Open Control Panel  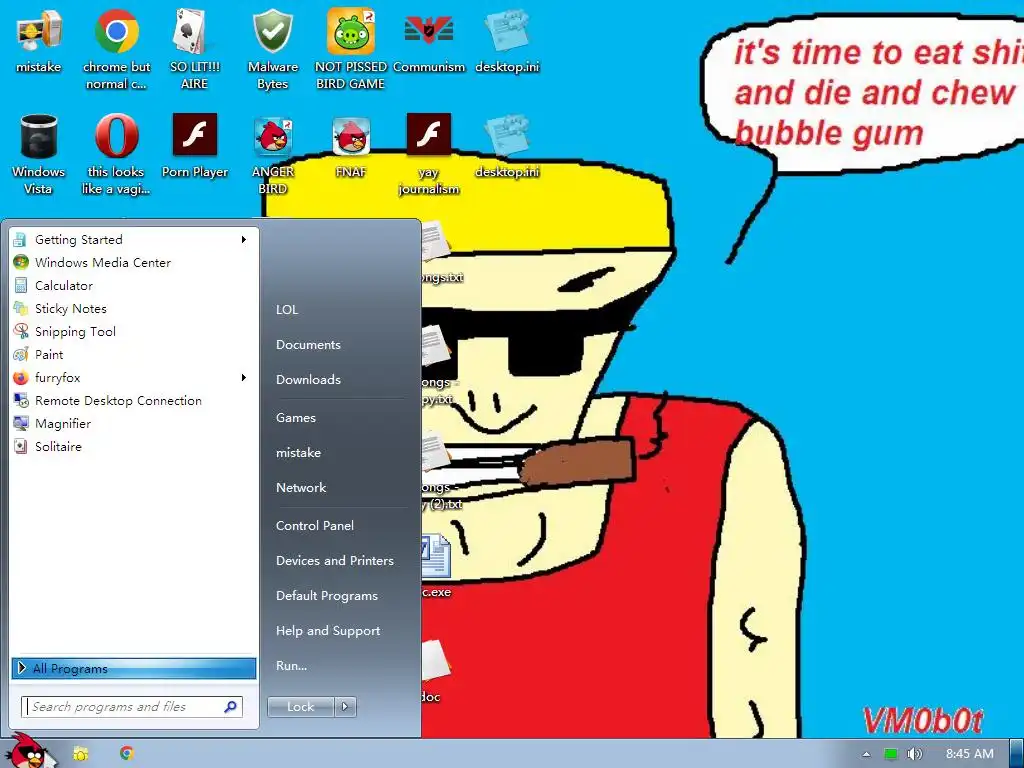pyautogui.click(x=315, y=526)
